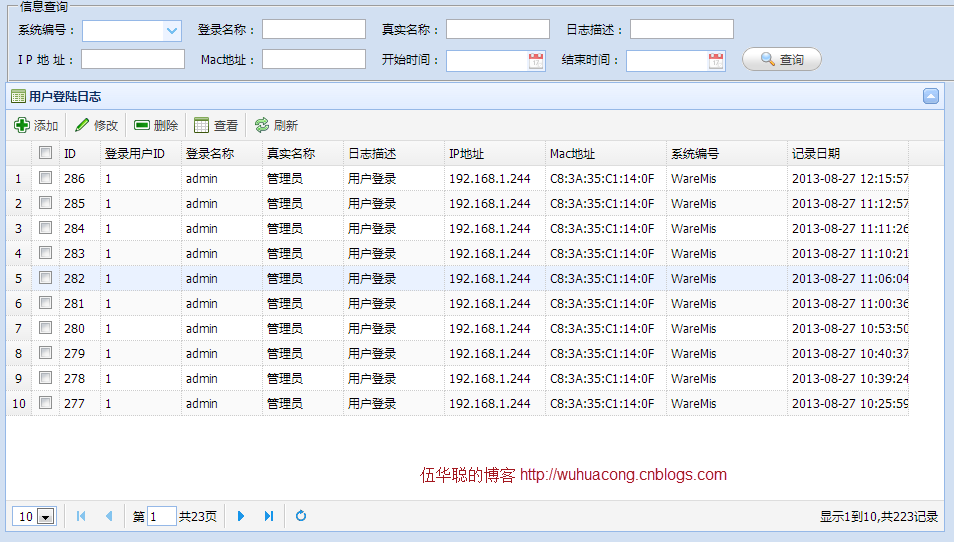Open the 结束时间 calendar picker
954x542 pixels.
(x=716, y=60)
